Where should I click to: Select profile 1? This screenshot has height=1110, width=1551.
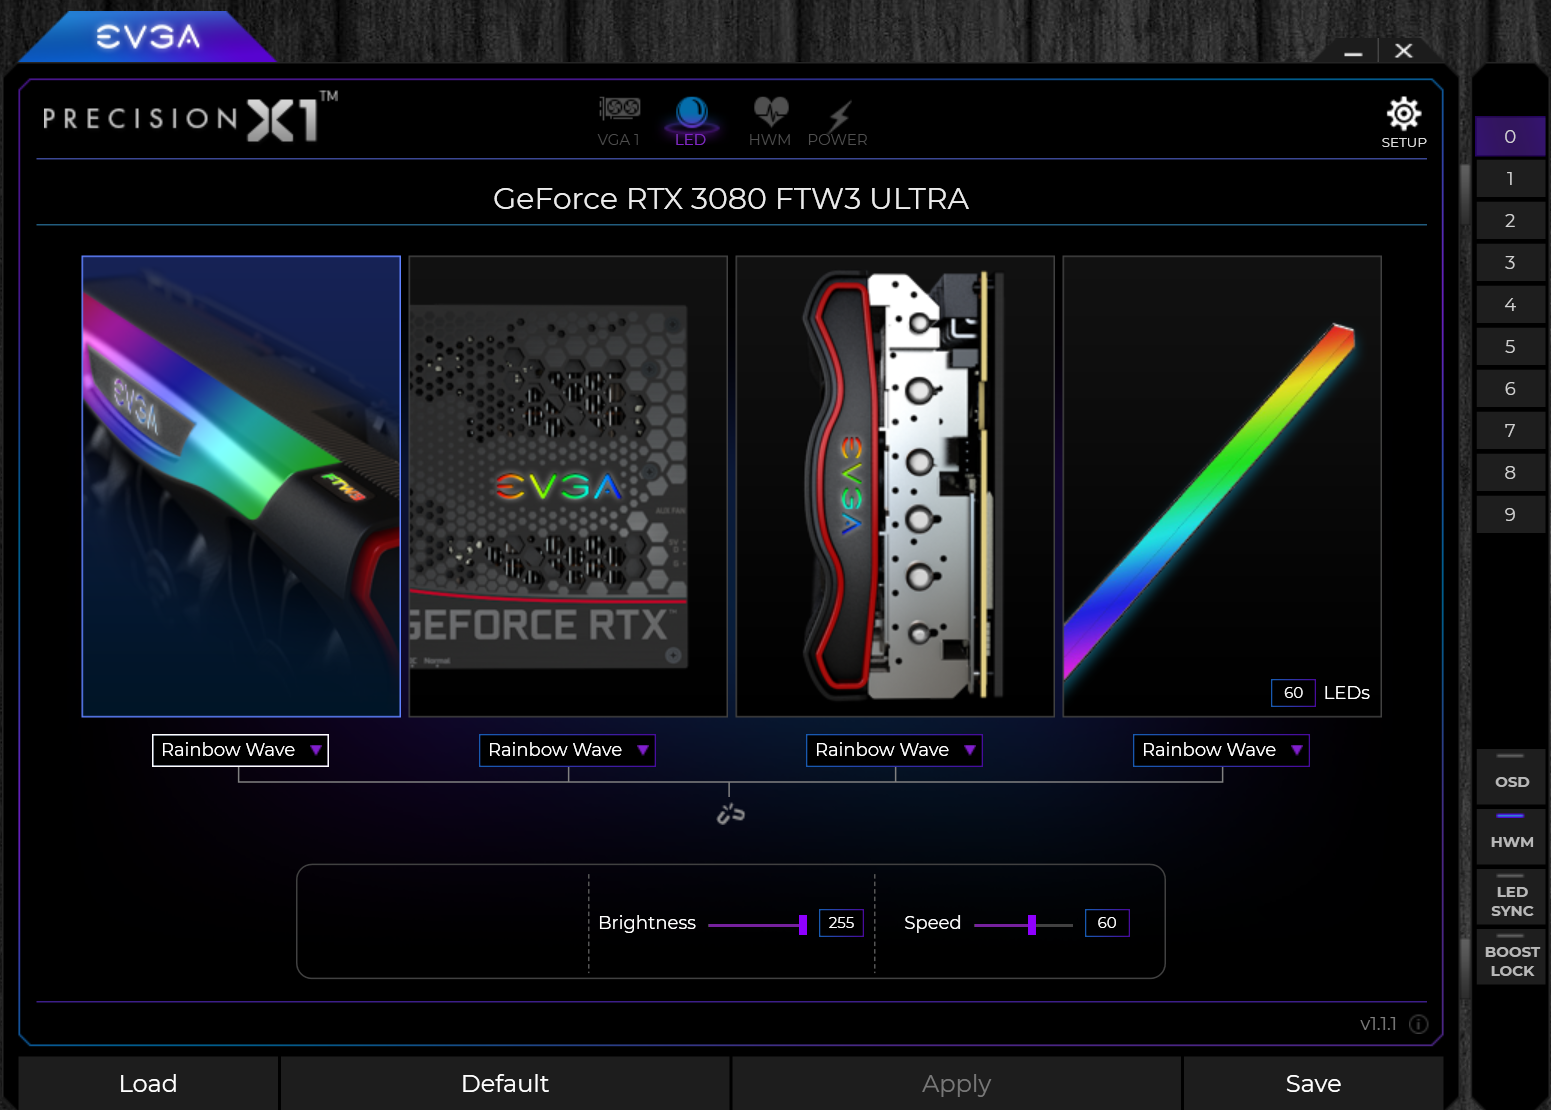tap(1510, 179)
